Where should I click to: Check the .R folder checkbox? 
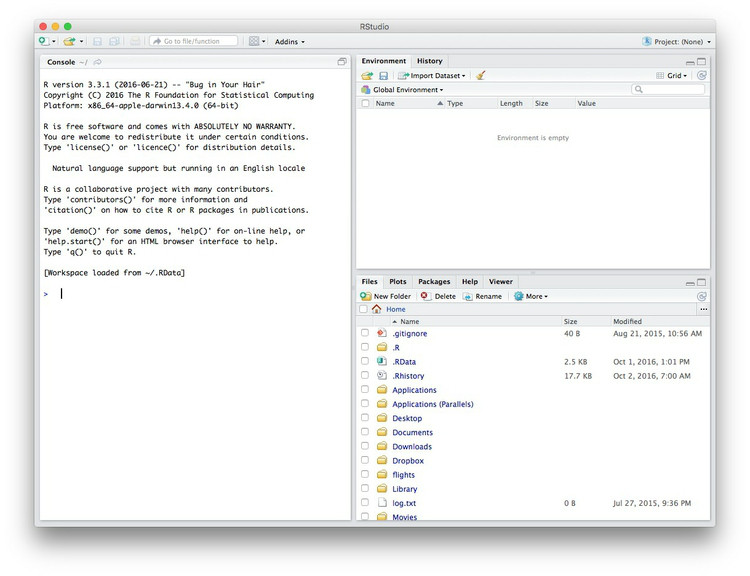coord(365,347)
